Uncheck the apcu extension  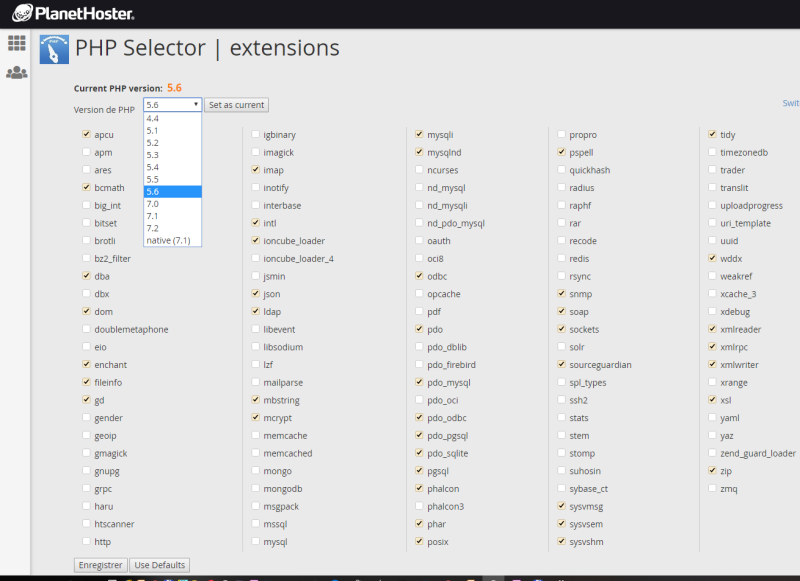click(87, 134)
